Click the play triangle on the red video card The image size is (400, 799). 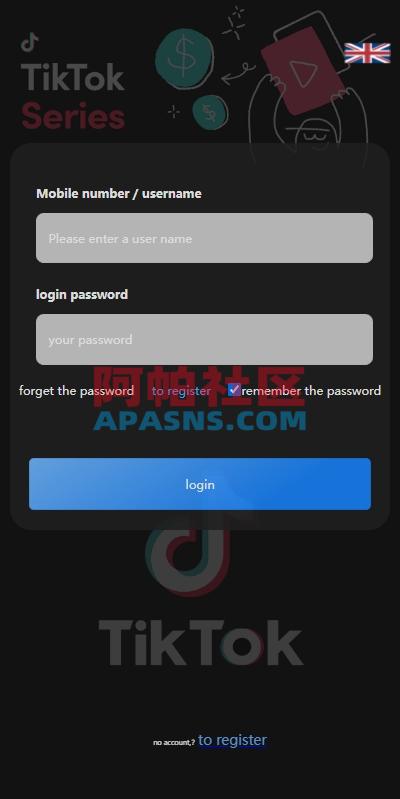pyautogui.click(x=303, y=74)
